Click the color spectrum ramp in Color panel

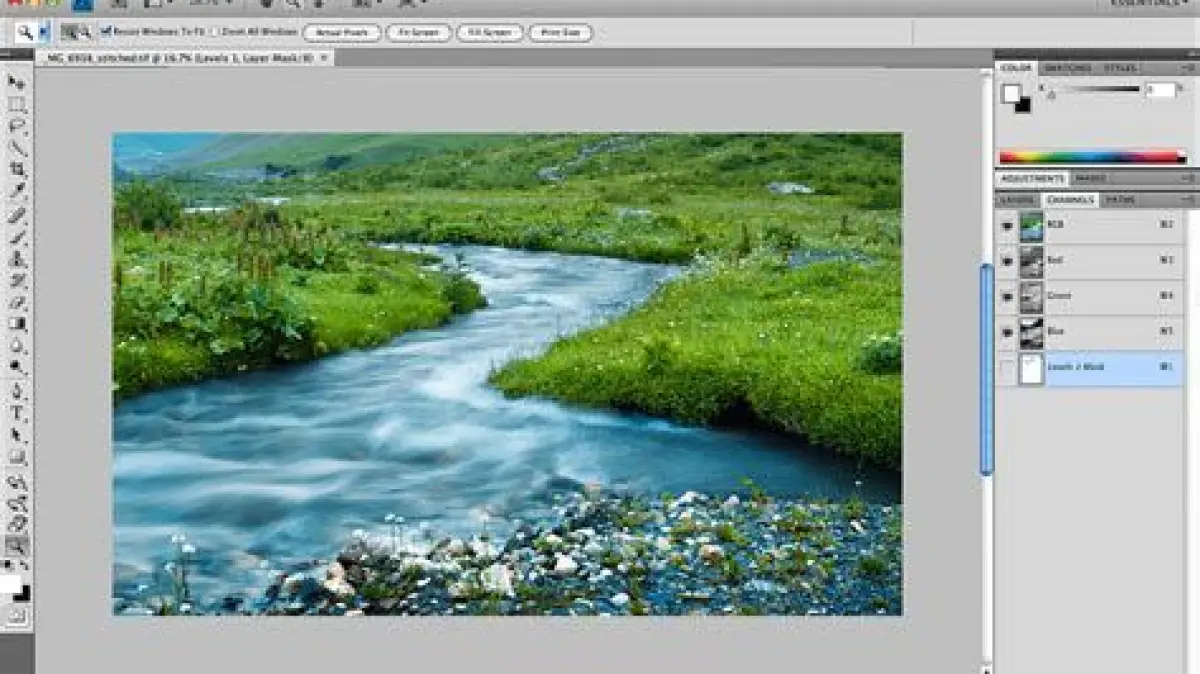(x=1092, y=157)
